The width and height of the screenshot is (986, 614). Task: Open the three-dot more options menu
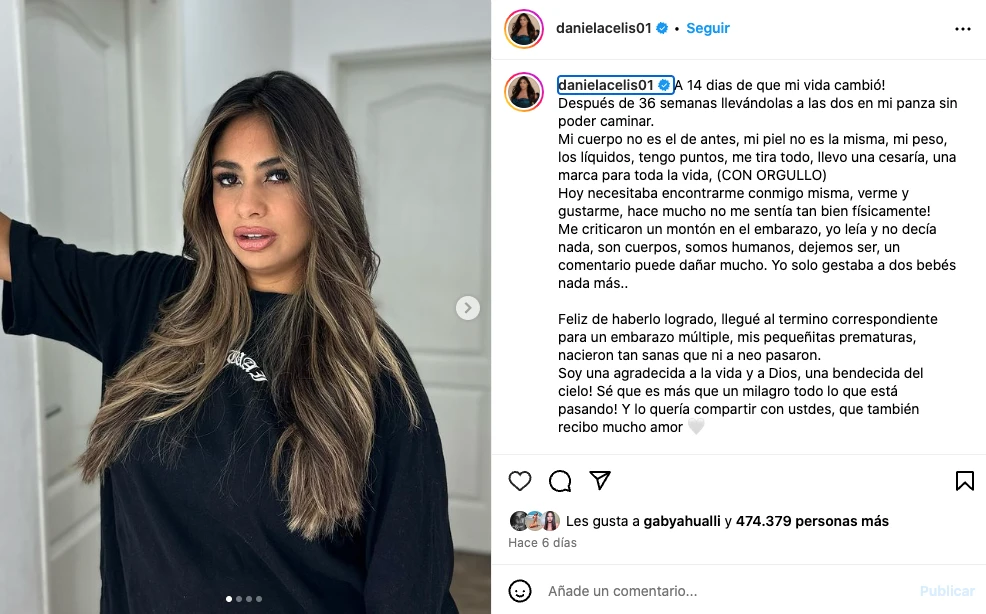click(963, 29)
